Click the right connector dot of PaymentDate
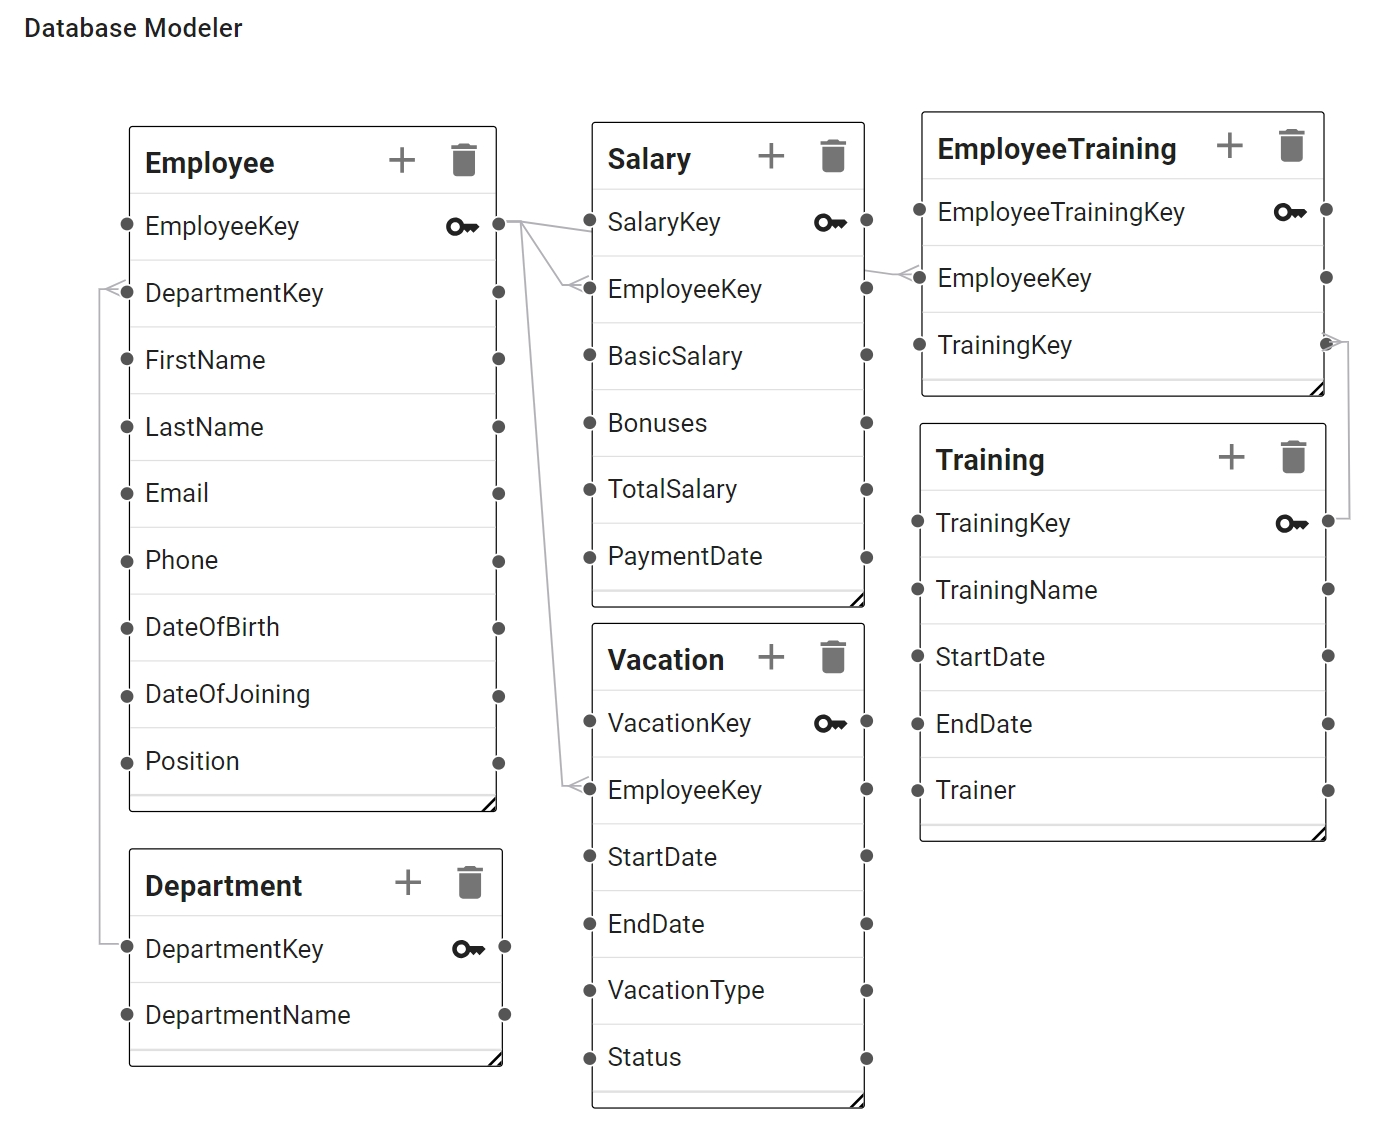1392x1126 pixels. pyautogui.click(x=867, y=557)
